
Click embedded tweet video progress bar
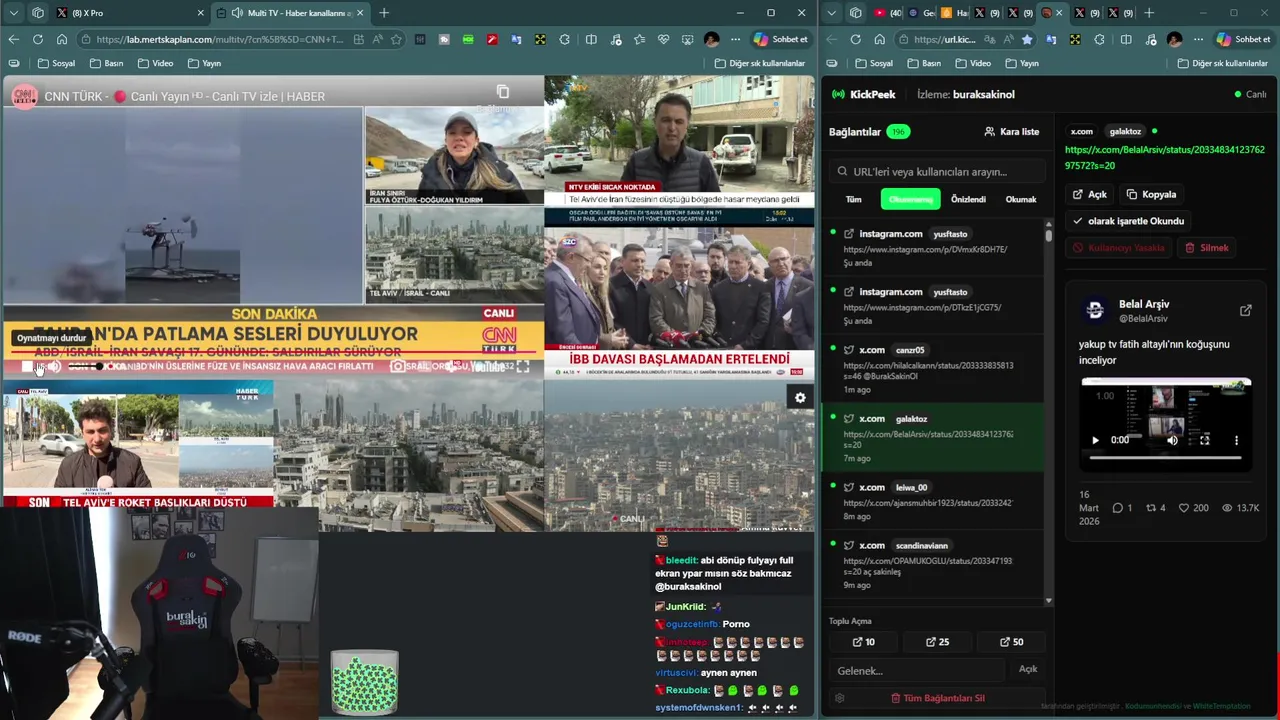[1165, 457]
